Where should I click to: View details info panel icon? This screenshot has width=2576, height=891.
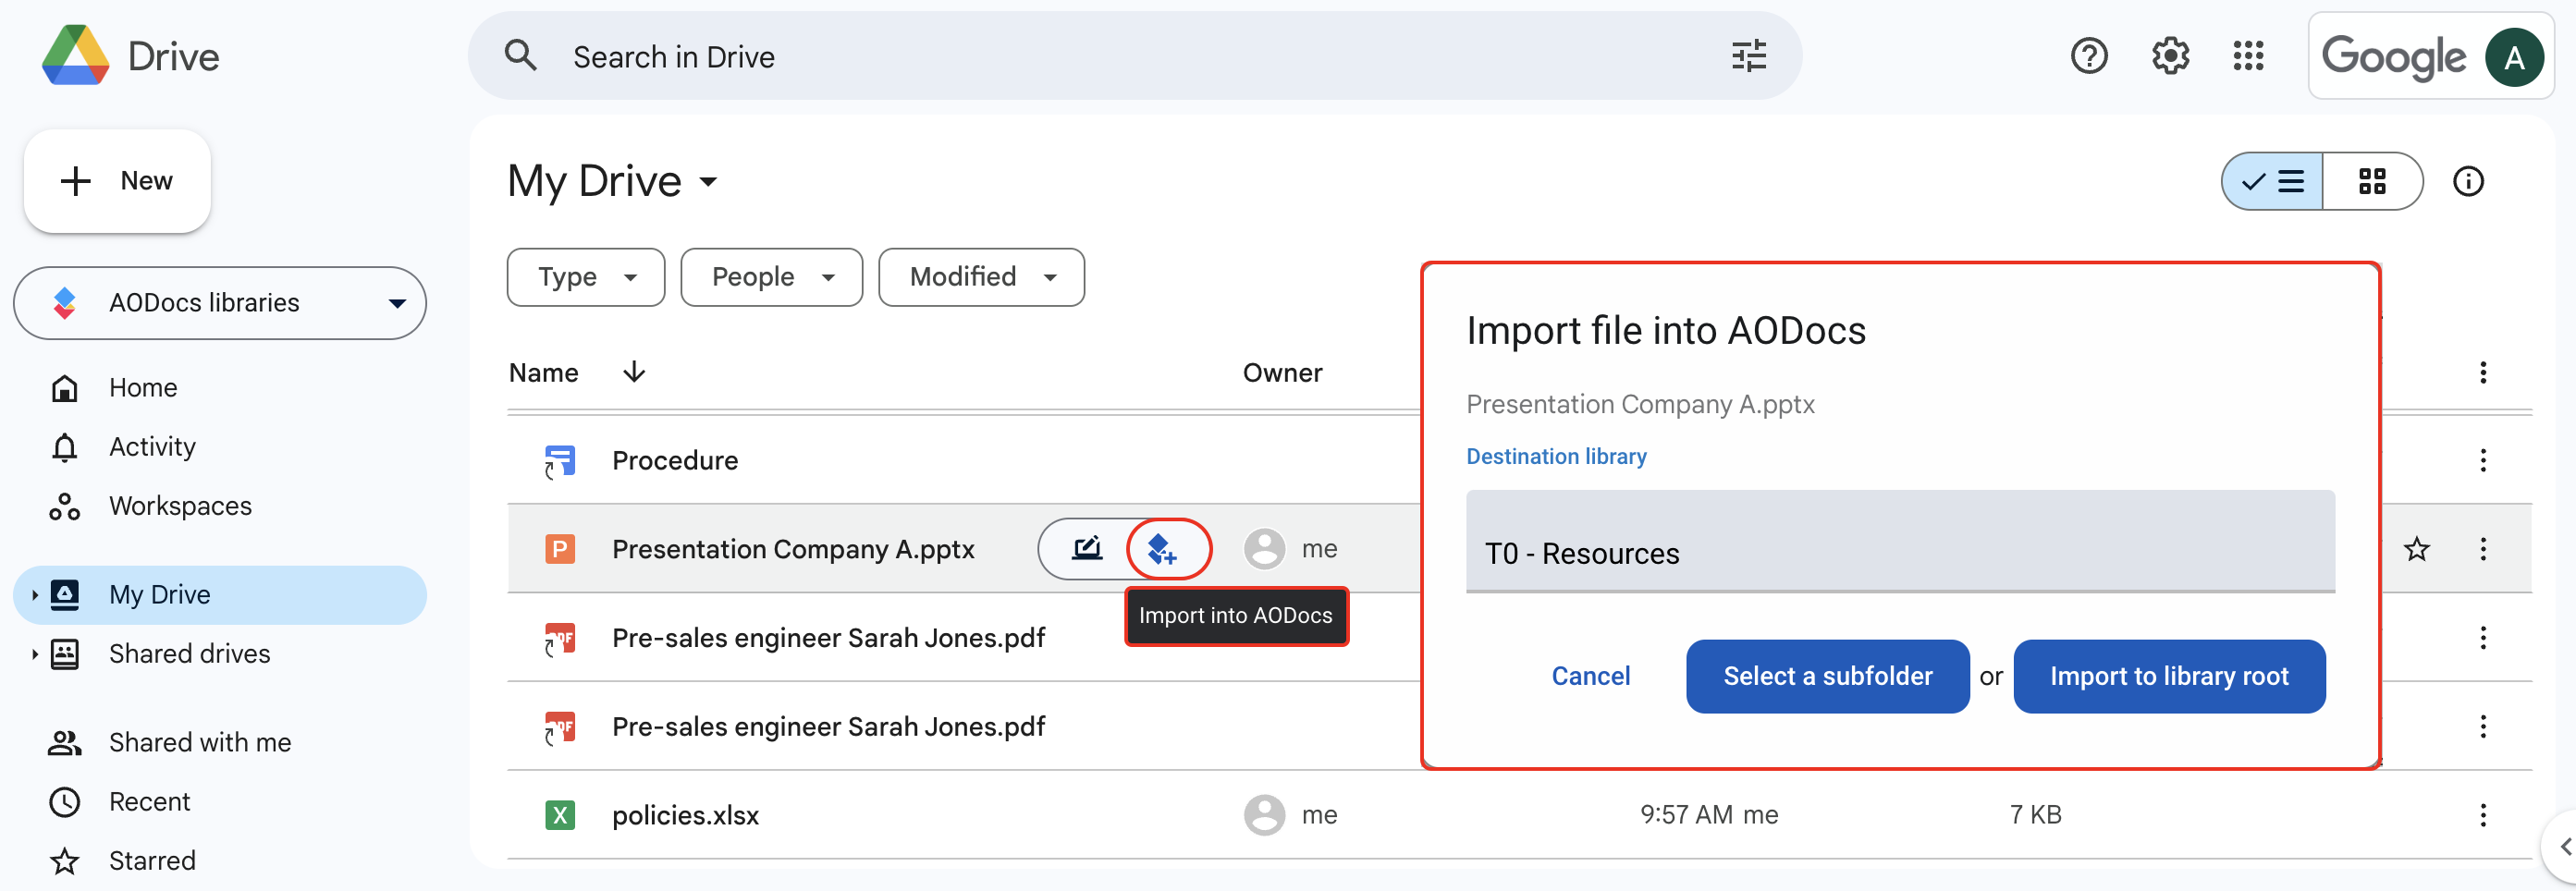2468,181
